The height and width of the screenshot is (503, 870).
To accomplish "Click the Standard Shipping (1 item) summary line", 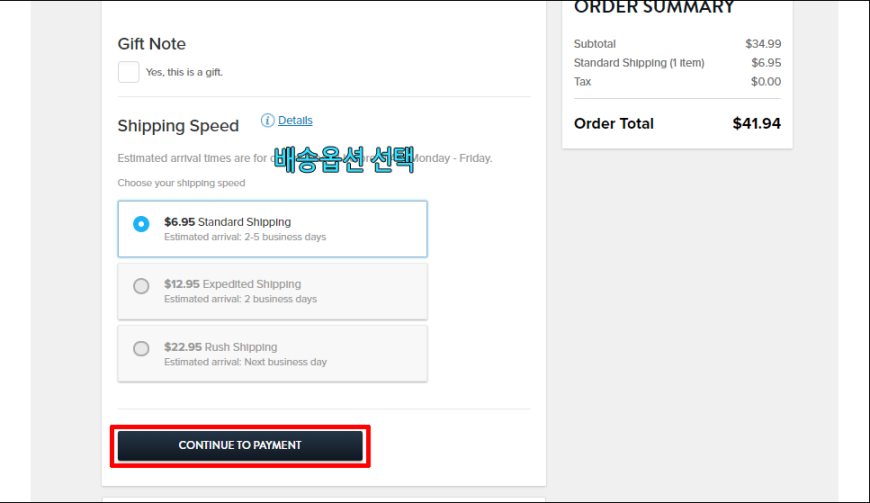I will [x=677, y=63].
